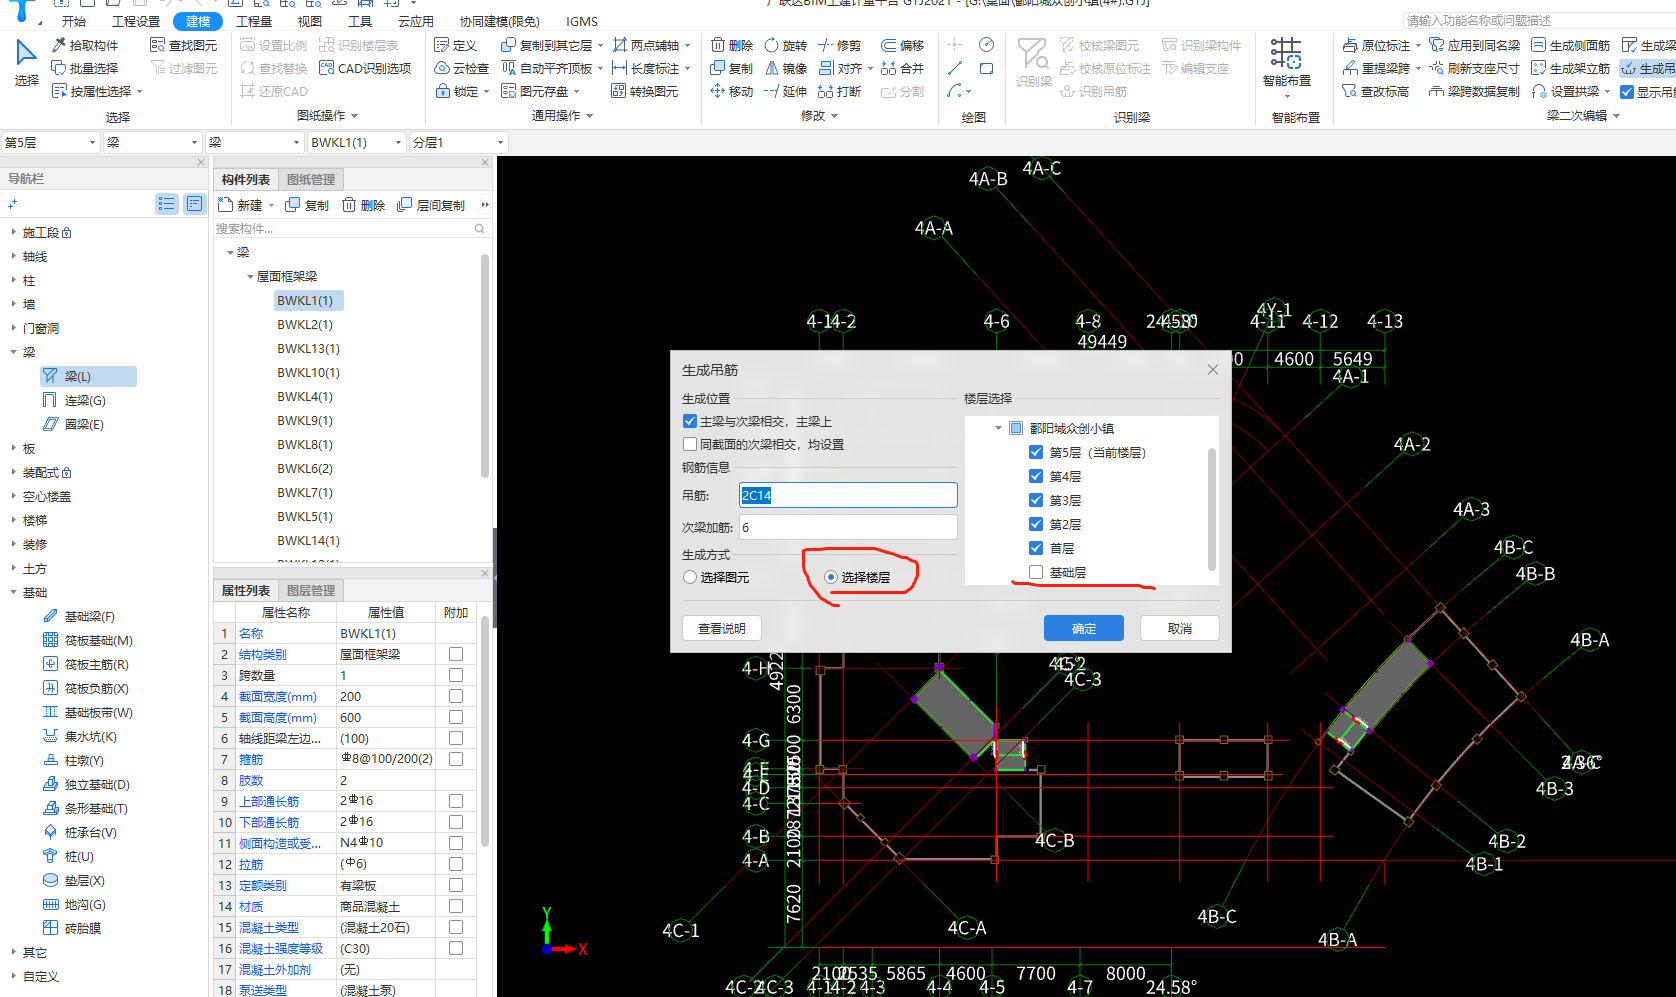Viewport: 1676px width, 997px height.
Task: Click the 查改标高 elevation tool
Action: pos(1376,91)
